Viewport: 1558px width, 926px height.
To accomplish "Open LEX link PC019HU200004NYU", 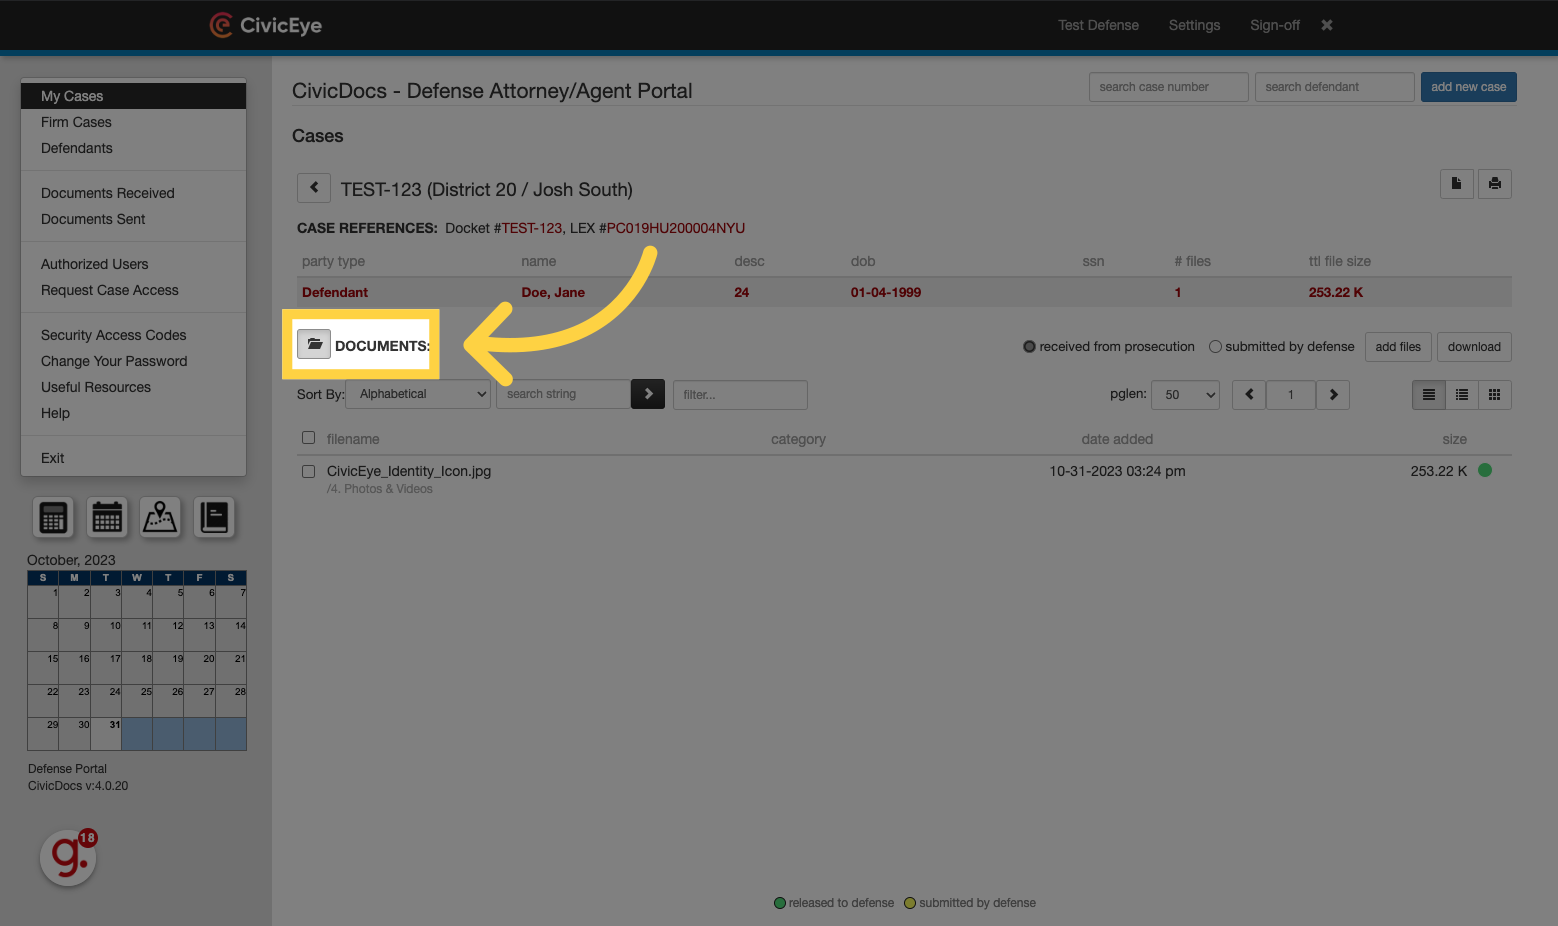I will [x=676, y=228].
